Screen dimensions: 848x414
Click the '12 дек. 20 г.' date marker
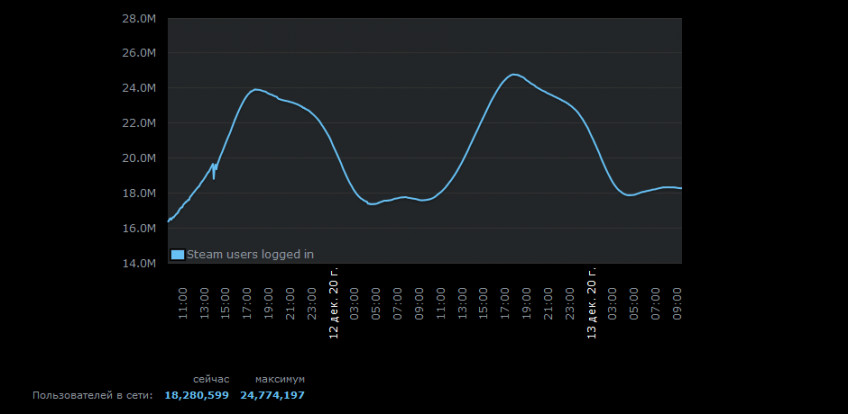[x=334, y=303]
